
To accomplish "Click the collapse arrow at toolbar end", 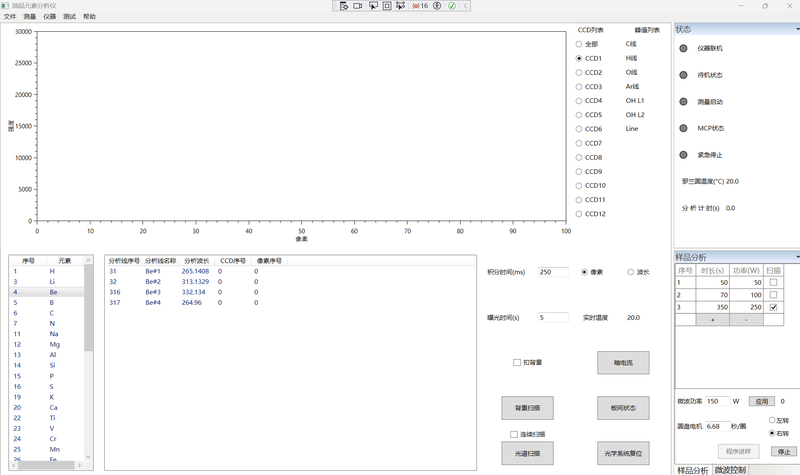I will pyautogui.click(x=465, y=6).
